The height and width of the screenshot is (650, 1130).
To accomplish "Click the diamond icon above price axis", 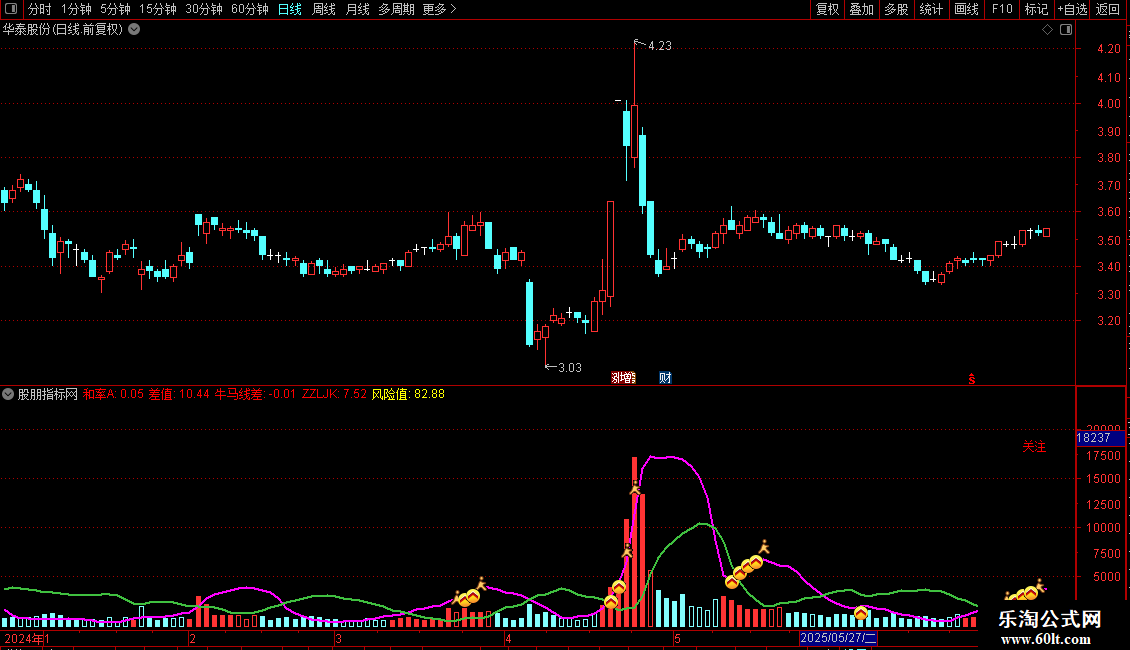I will (x=1047, y=29).
